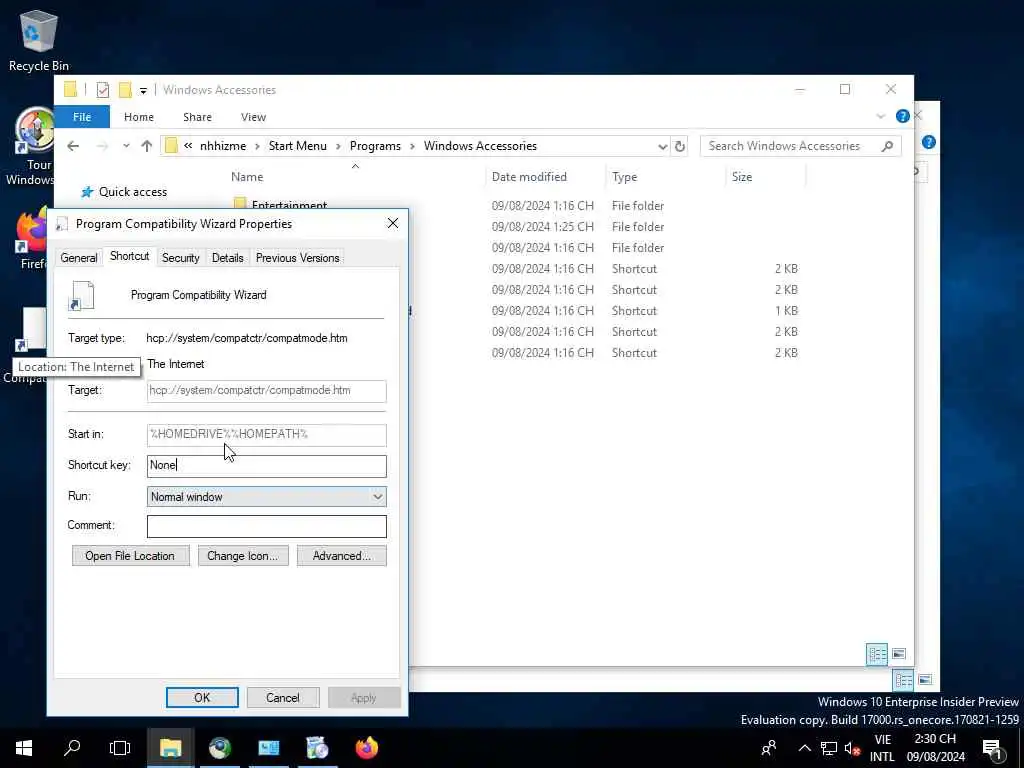Click the Shortcut key input field

266,466
